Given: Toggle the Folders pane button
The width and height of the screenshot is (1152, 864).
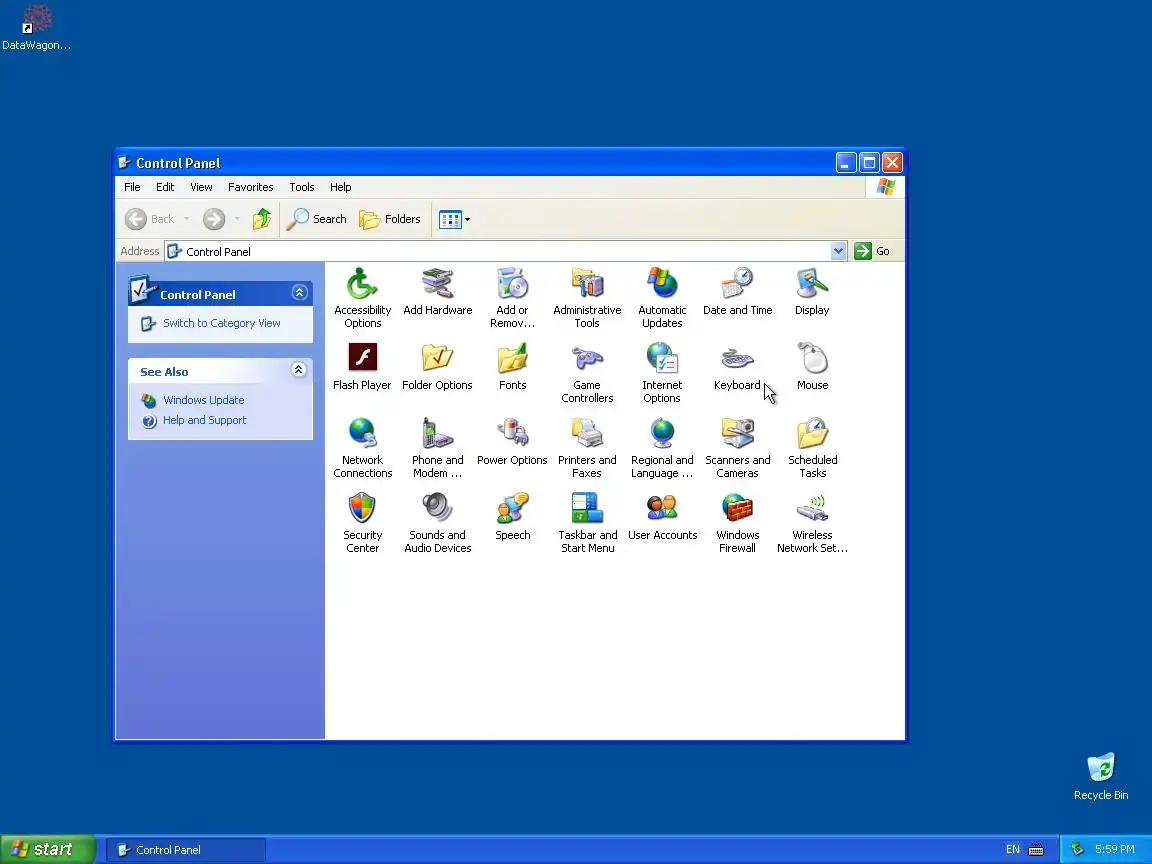Looking at the screenshot, I should pos(389,219).
